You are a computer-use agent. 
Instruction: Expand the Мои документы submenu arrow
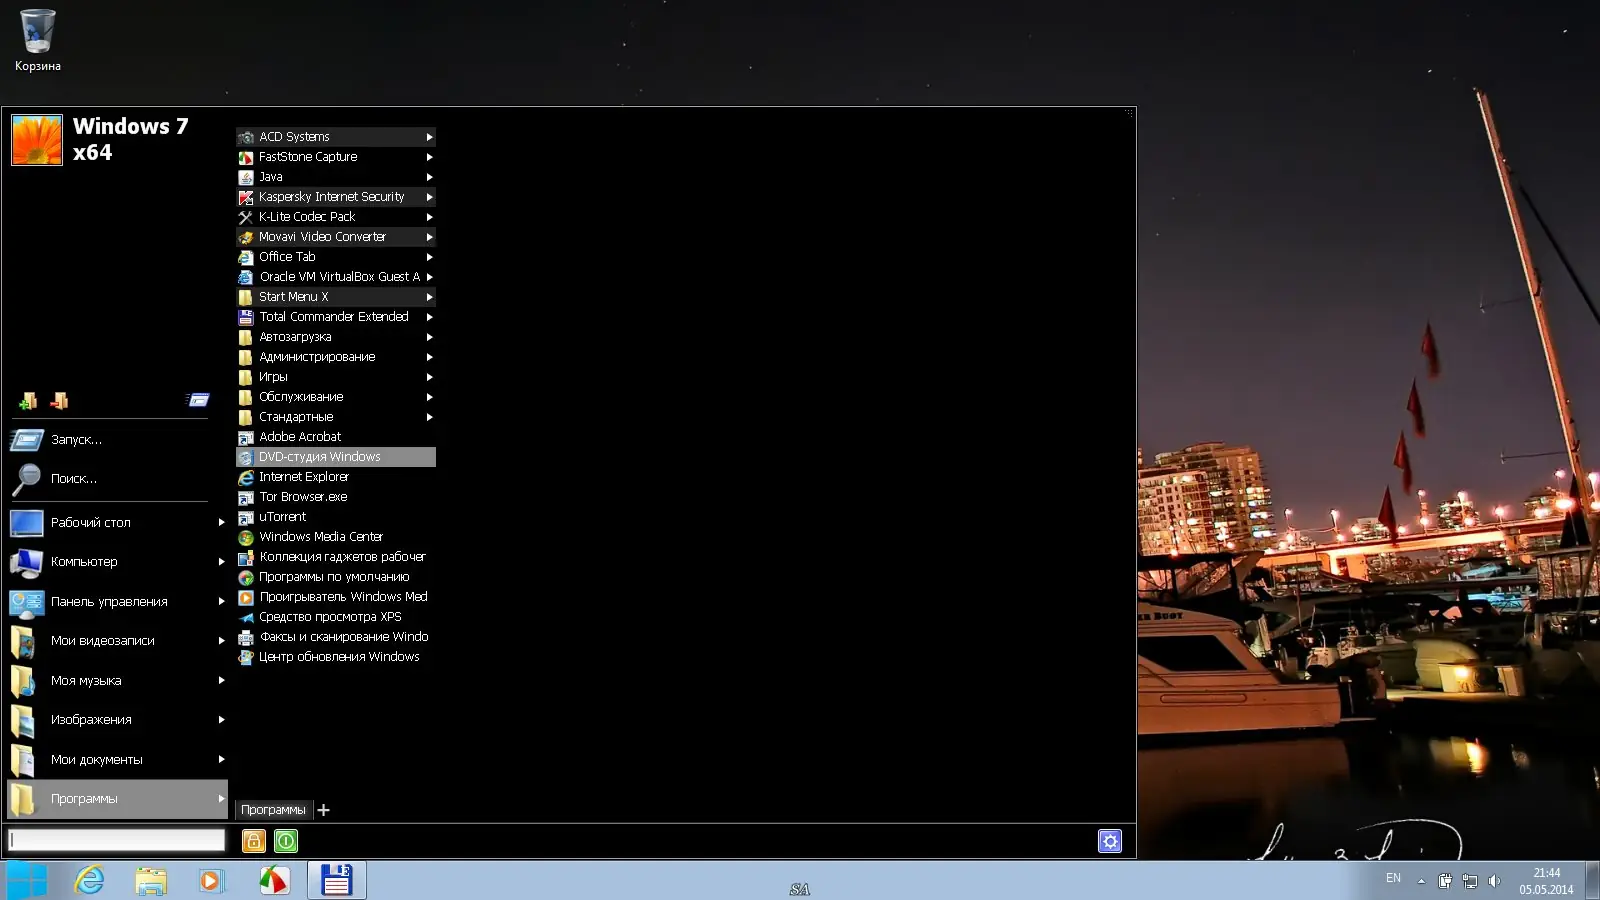[221, 760]
